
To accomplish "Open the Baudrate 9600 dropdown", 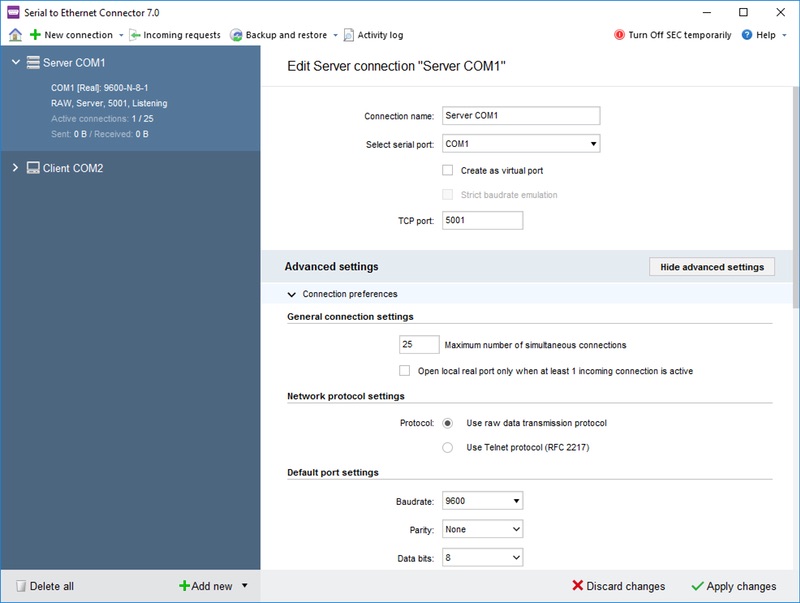I will pyautogui.click(x=482, y=501).
